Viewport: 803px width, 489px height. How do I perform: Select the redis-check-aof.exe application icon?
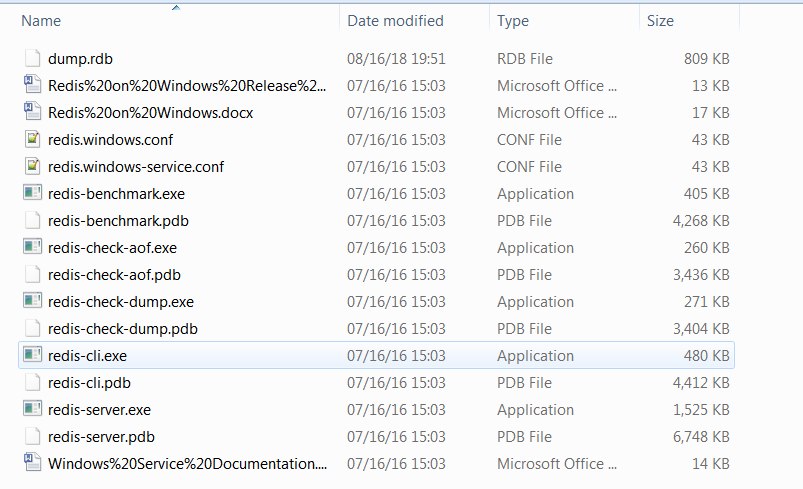(32, 247)
